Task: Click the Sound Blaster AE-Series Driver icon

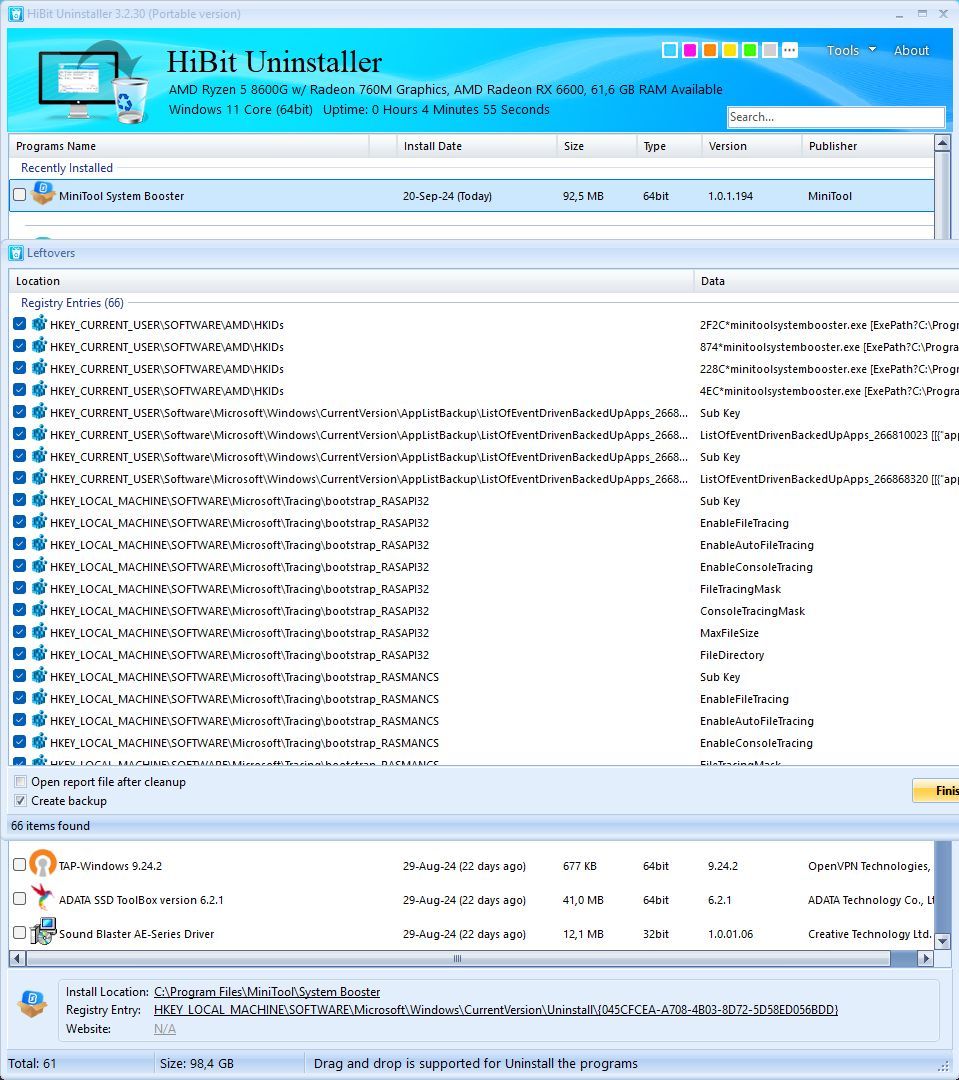Action: pos(43,931)
